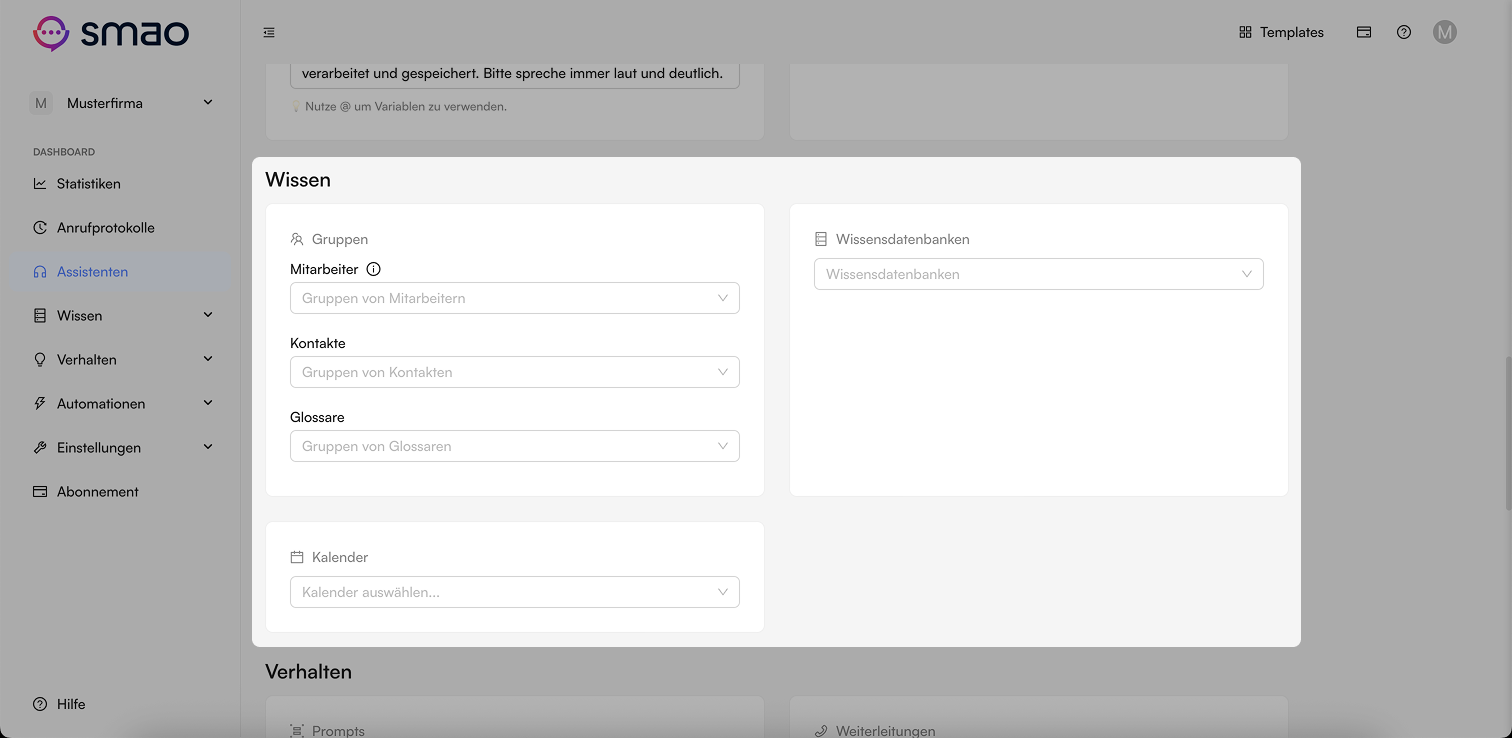Open Abonnement in the sidebar
The width and height of the screenshot is (1512, 738).
(x=120, y=492)
